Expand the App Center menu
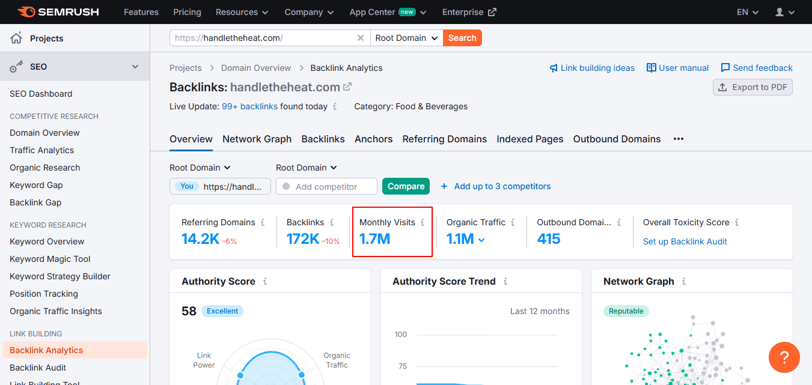The image size is (812, 385). (388, 12)
